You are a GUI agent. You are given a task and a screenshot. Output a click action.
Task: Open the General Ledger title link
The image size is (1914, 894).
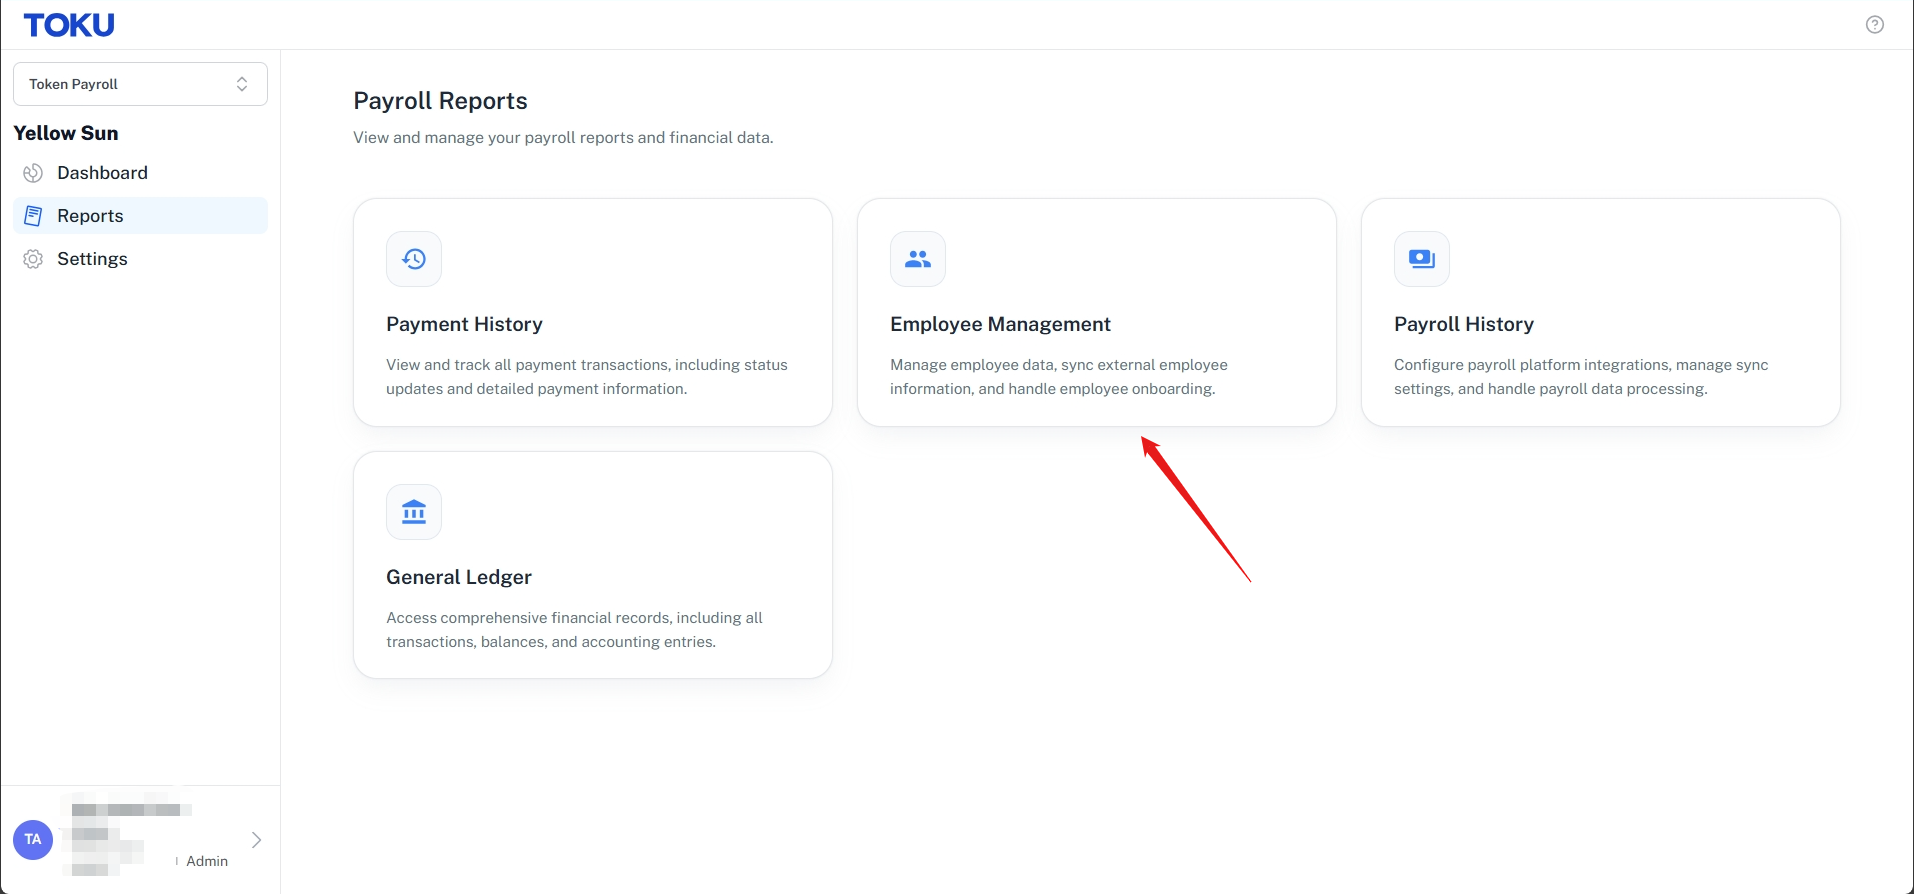[x=459, y=577]
